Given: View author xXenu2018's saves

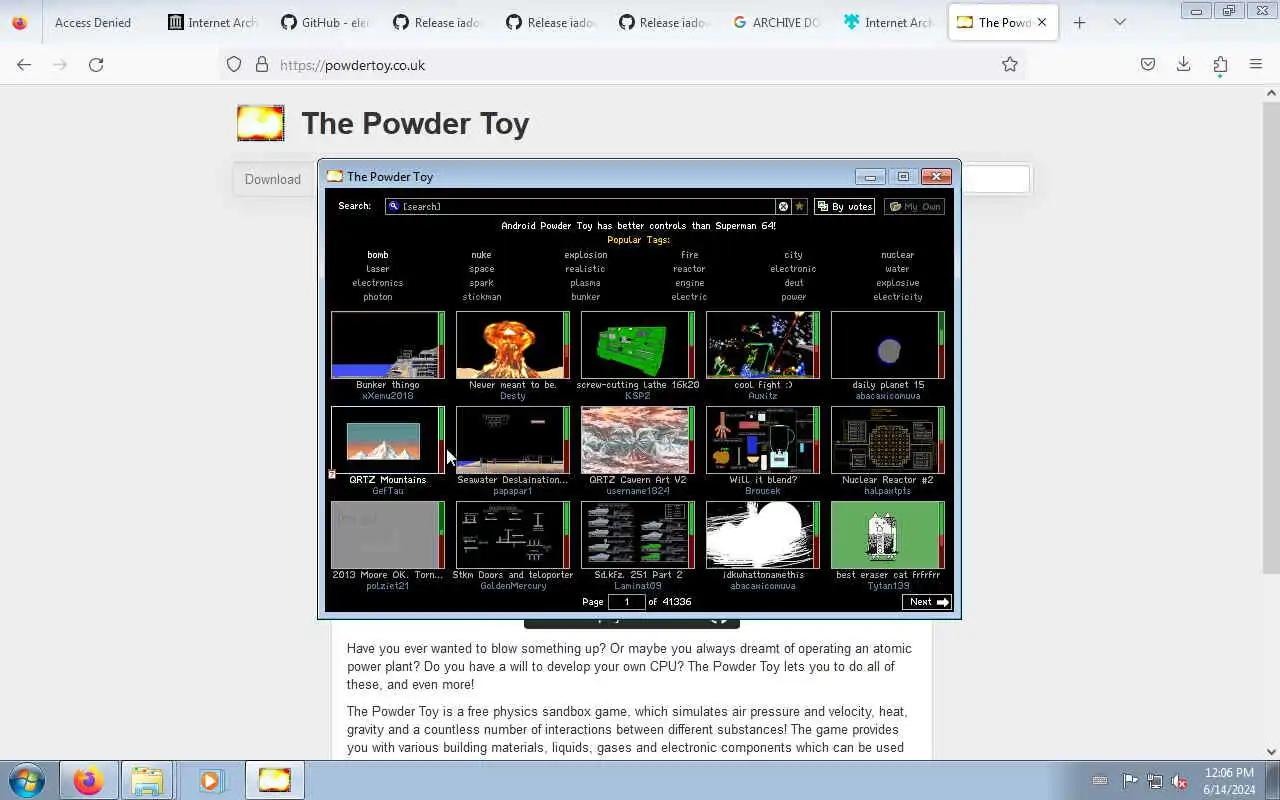Looking at the screenshot, I should [387, 396].
